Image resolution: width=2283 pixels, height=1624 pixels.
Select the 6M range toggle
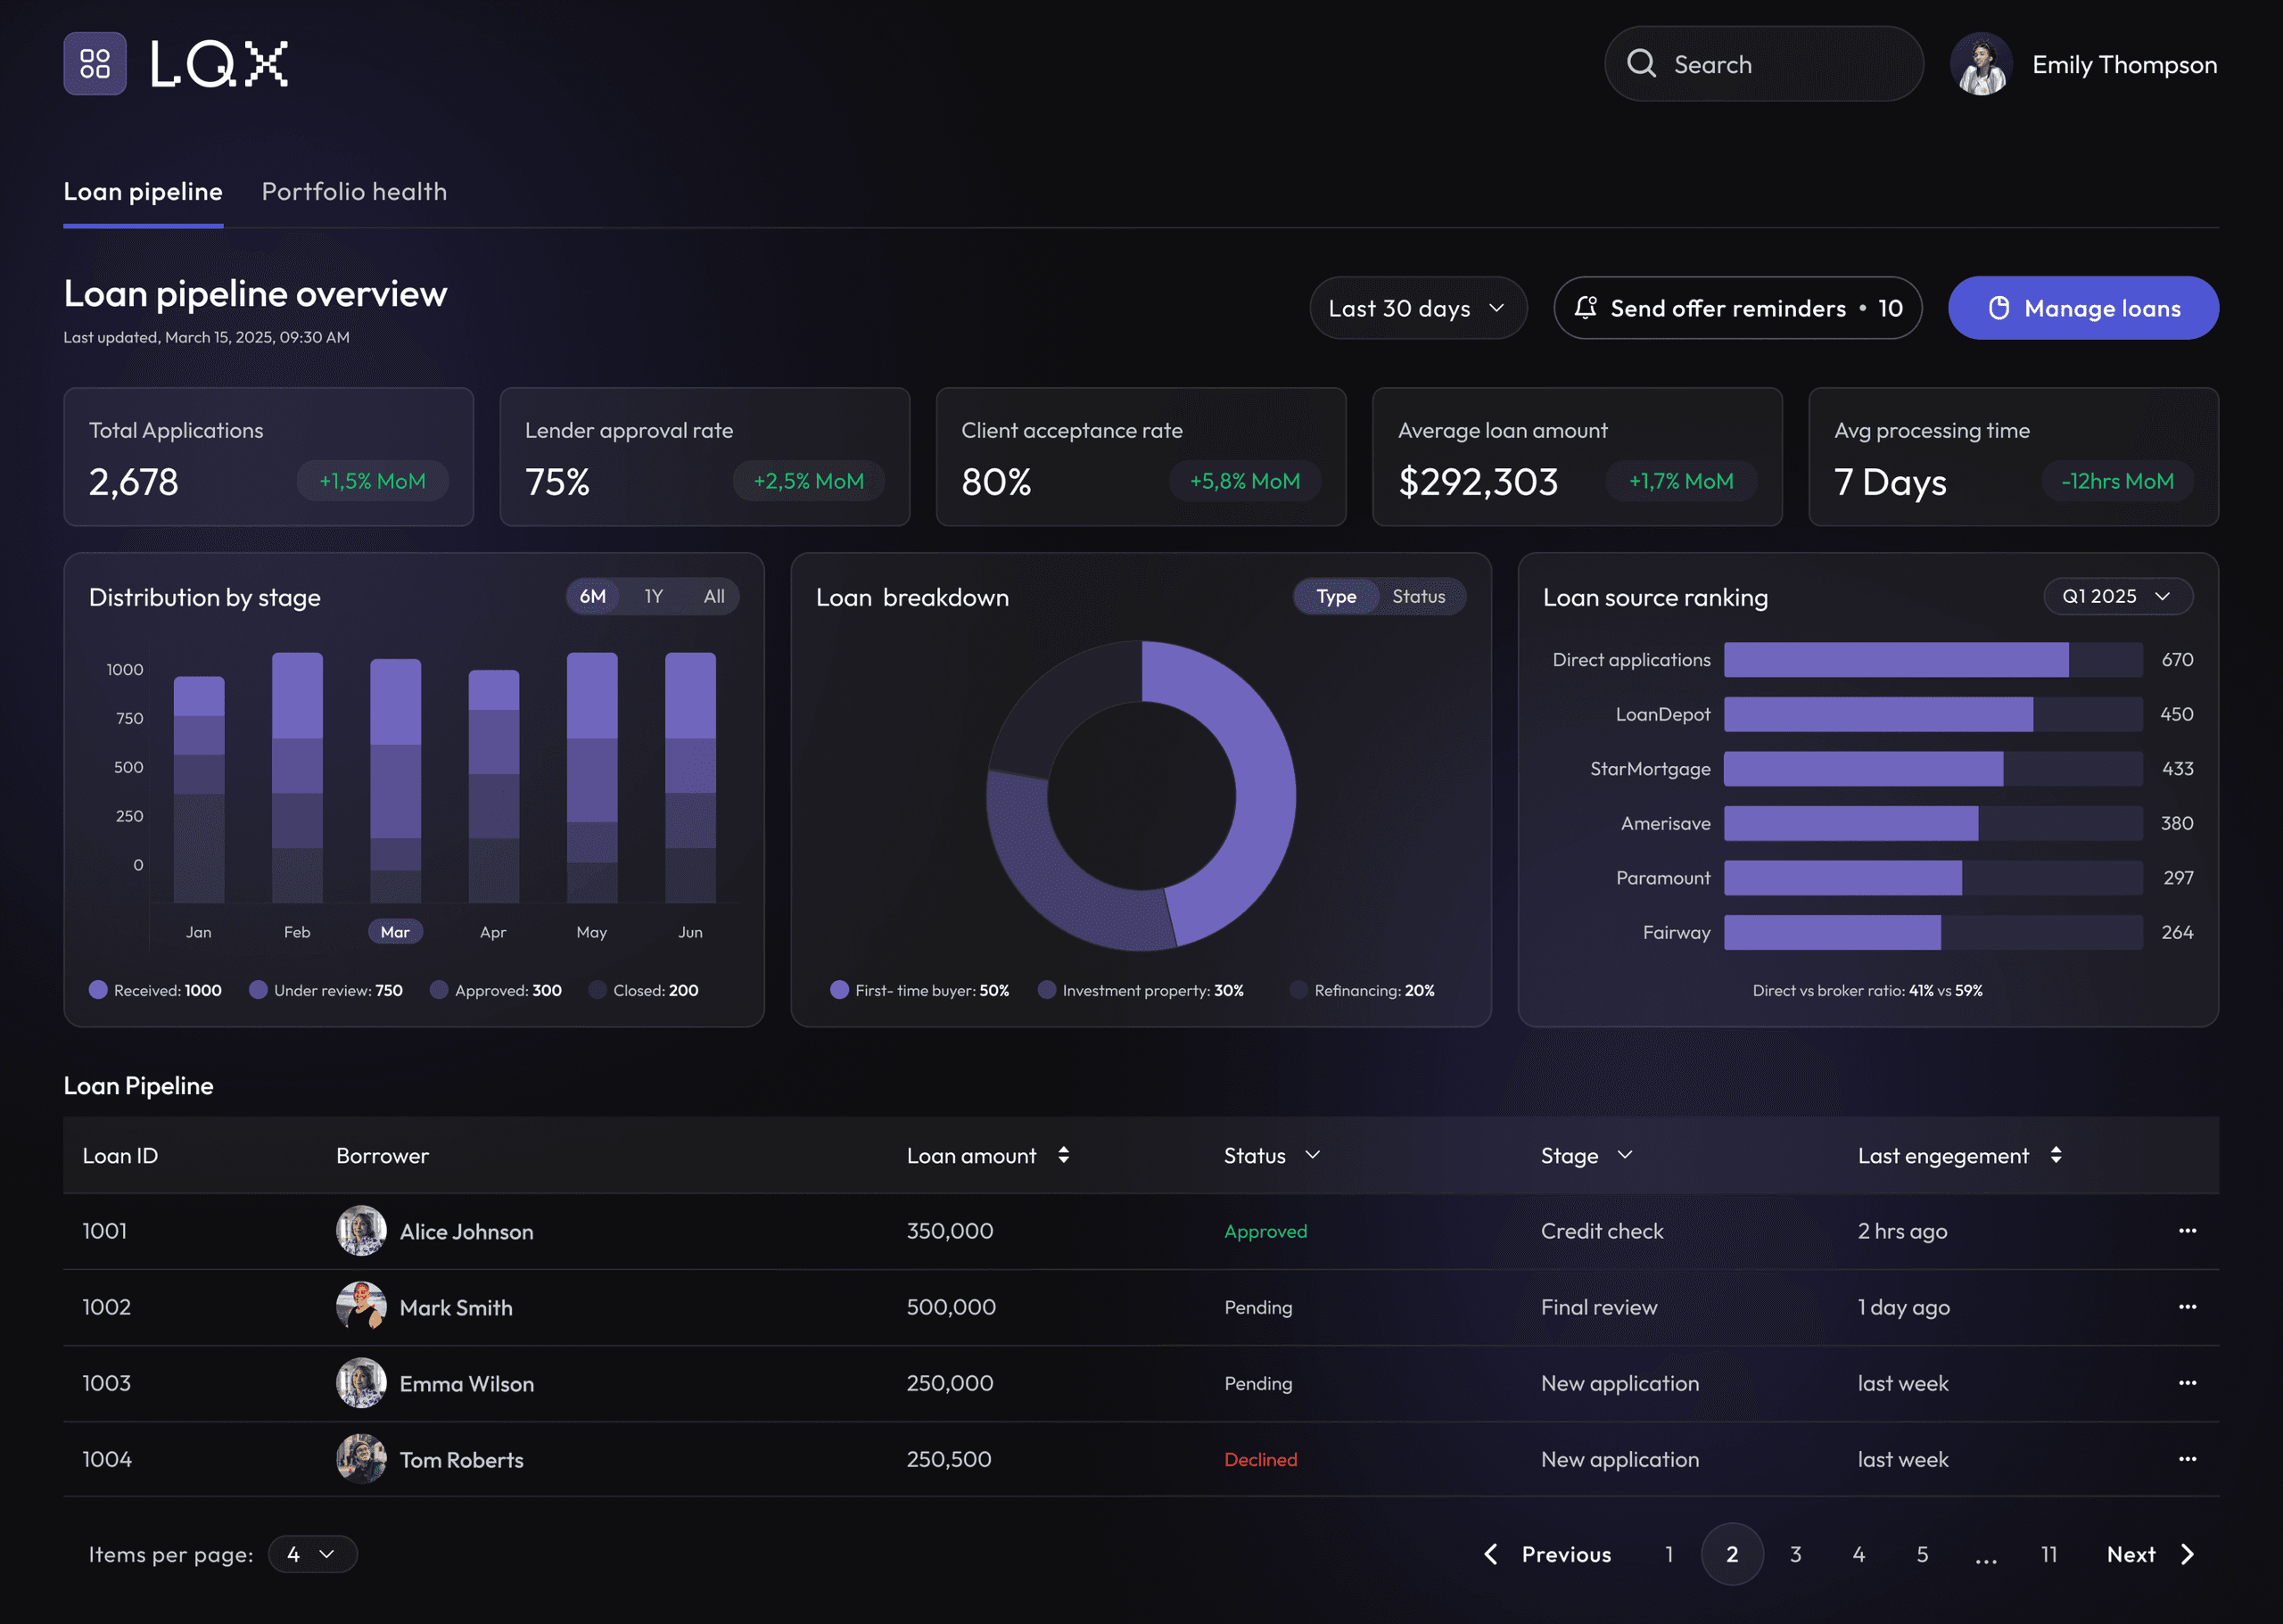(x=593, y=596)
